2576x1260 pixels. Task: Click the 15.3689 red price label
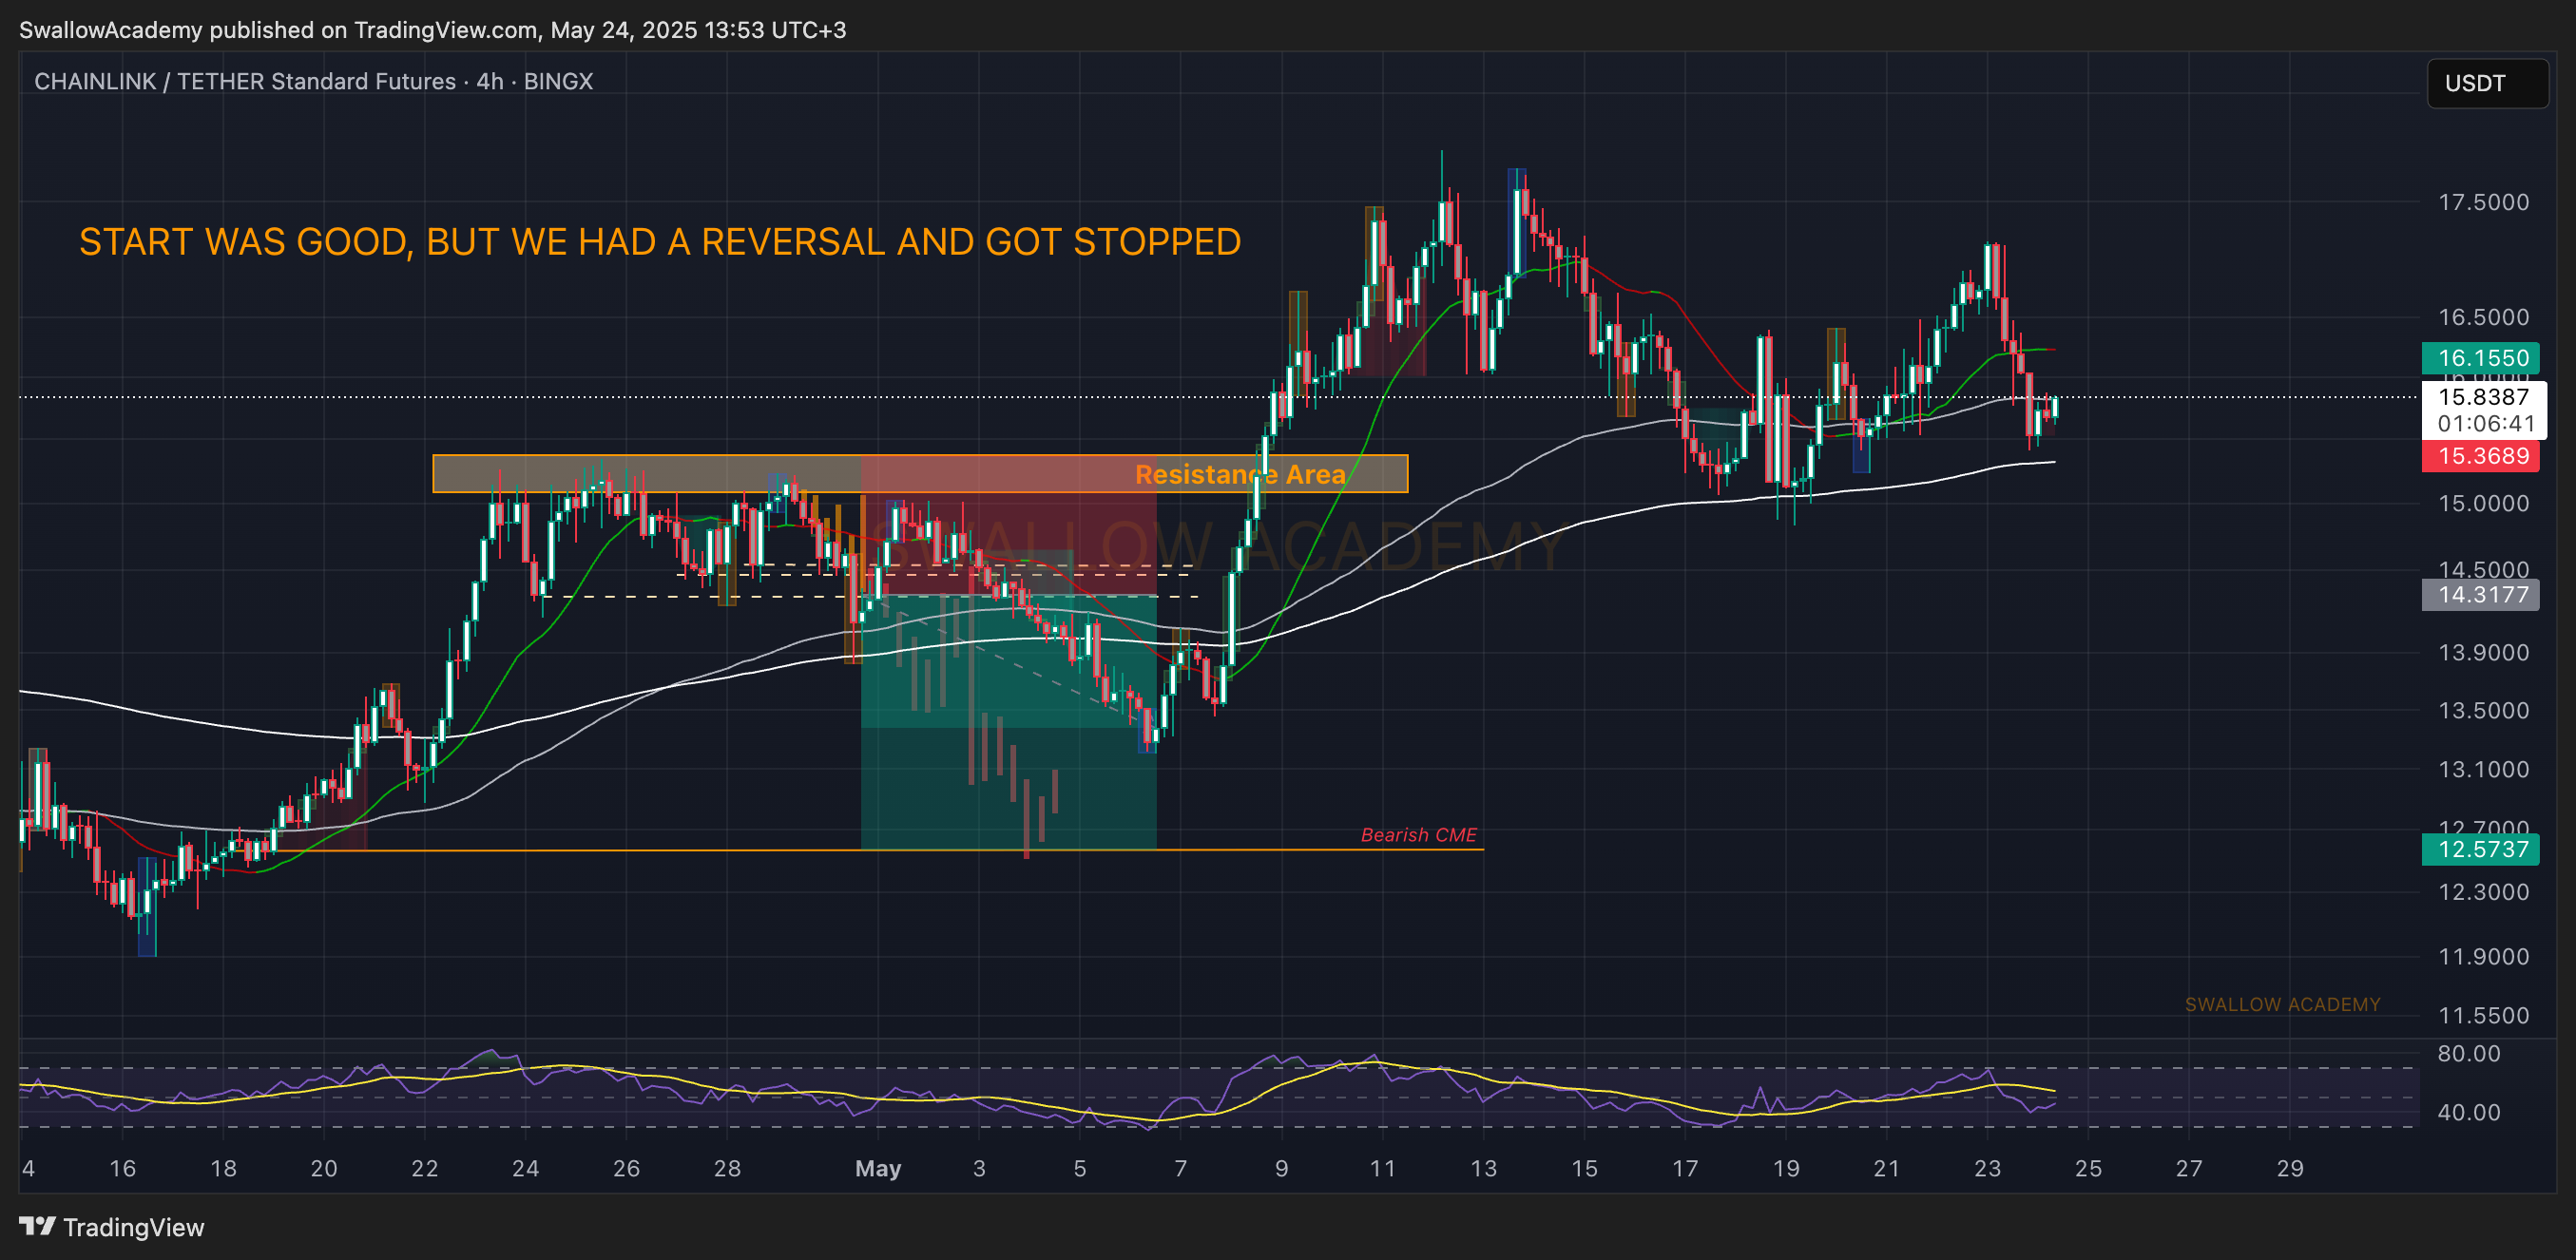point(2482,456)
